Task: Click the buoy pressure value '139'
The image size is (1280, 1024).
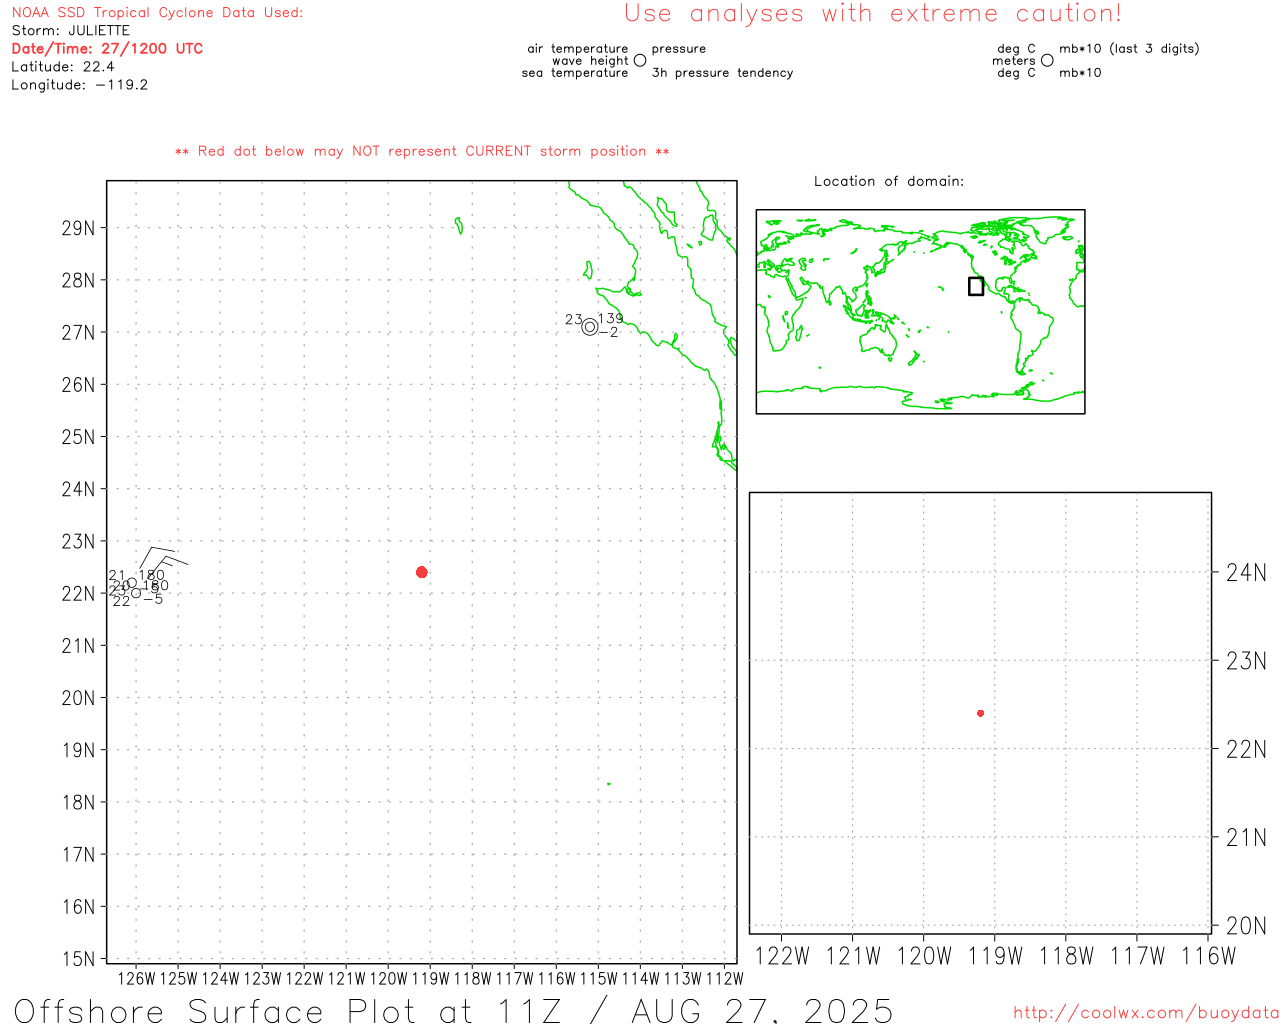Action: 611,319
